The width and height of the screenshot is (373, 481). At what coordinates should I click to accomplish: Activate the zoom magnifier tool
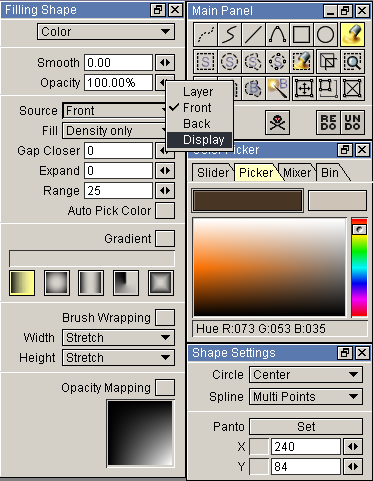(352, 62)
